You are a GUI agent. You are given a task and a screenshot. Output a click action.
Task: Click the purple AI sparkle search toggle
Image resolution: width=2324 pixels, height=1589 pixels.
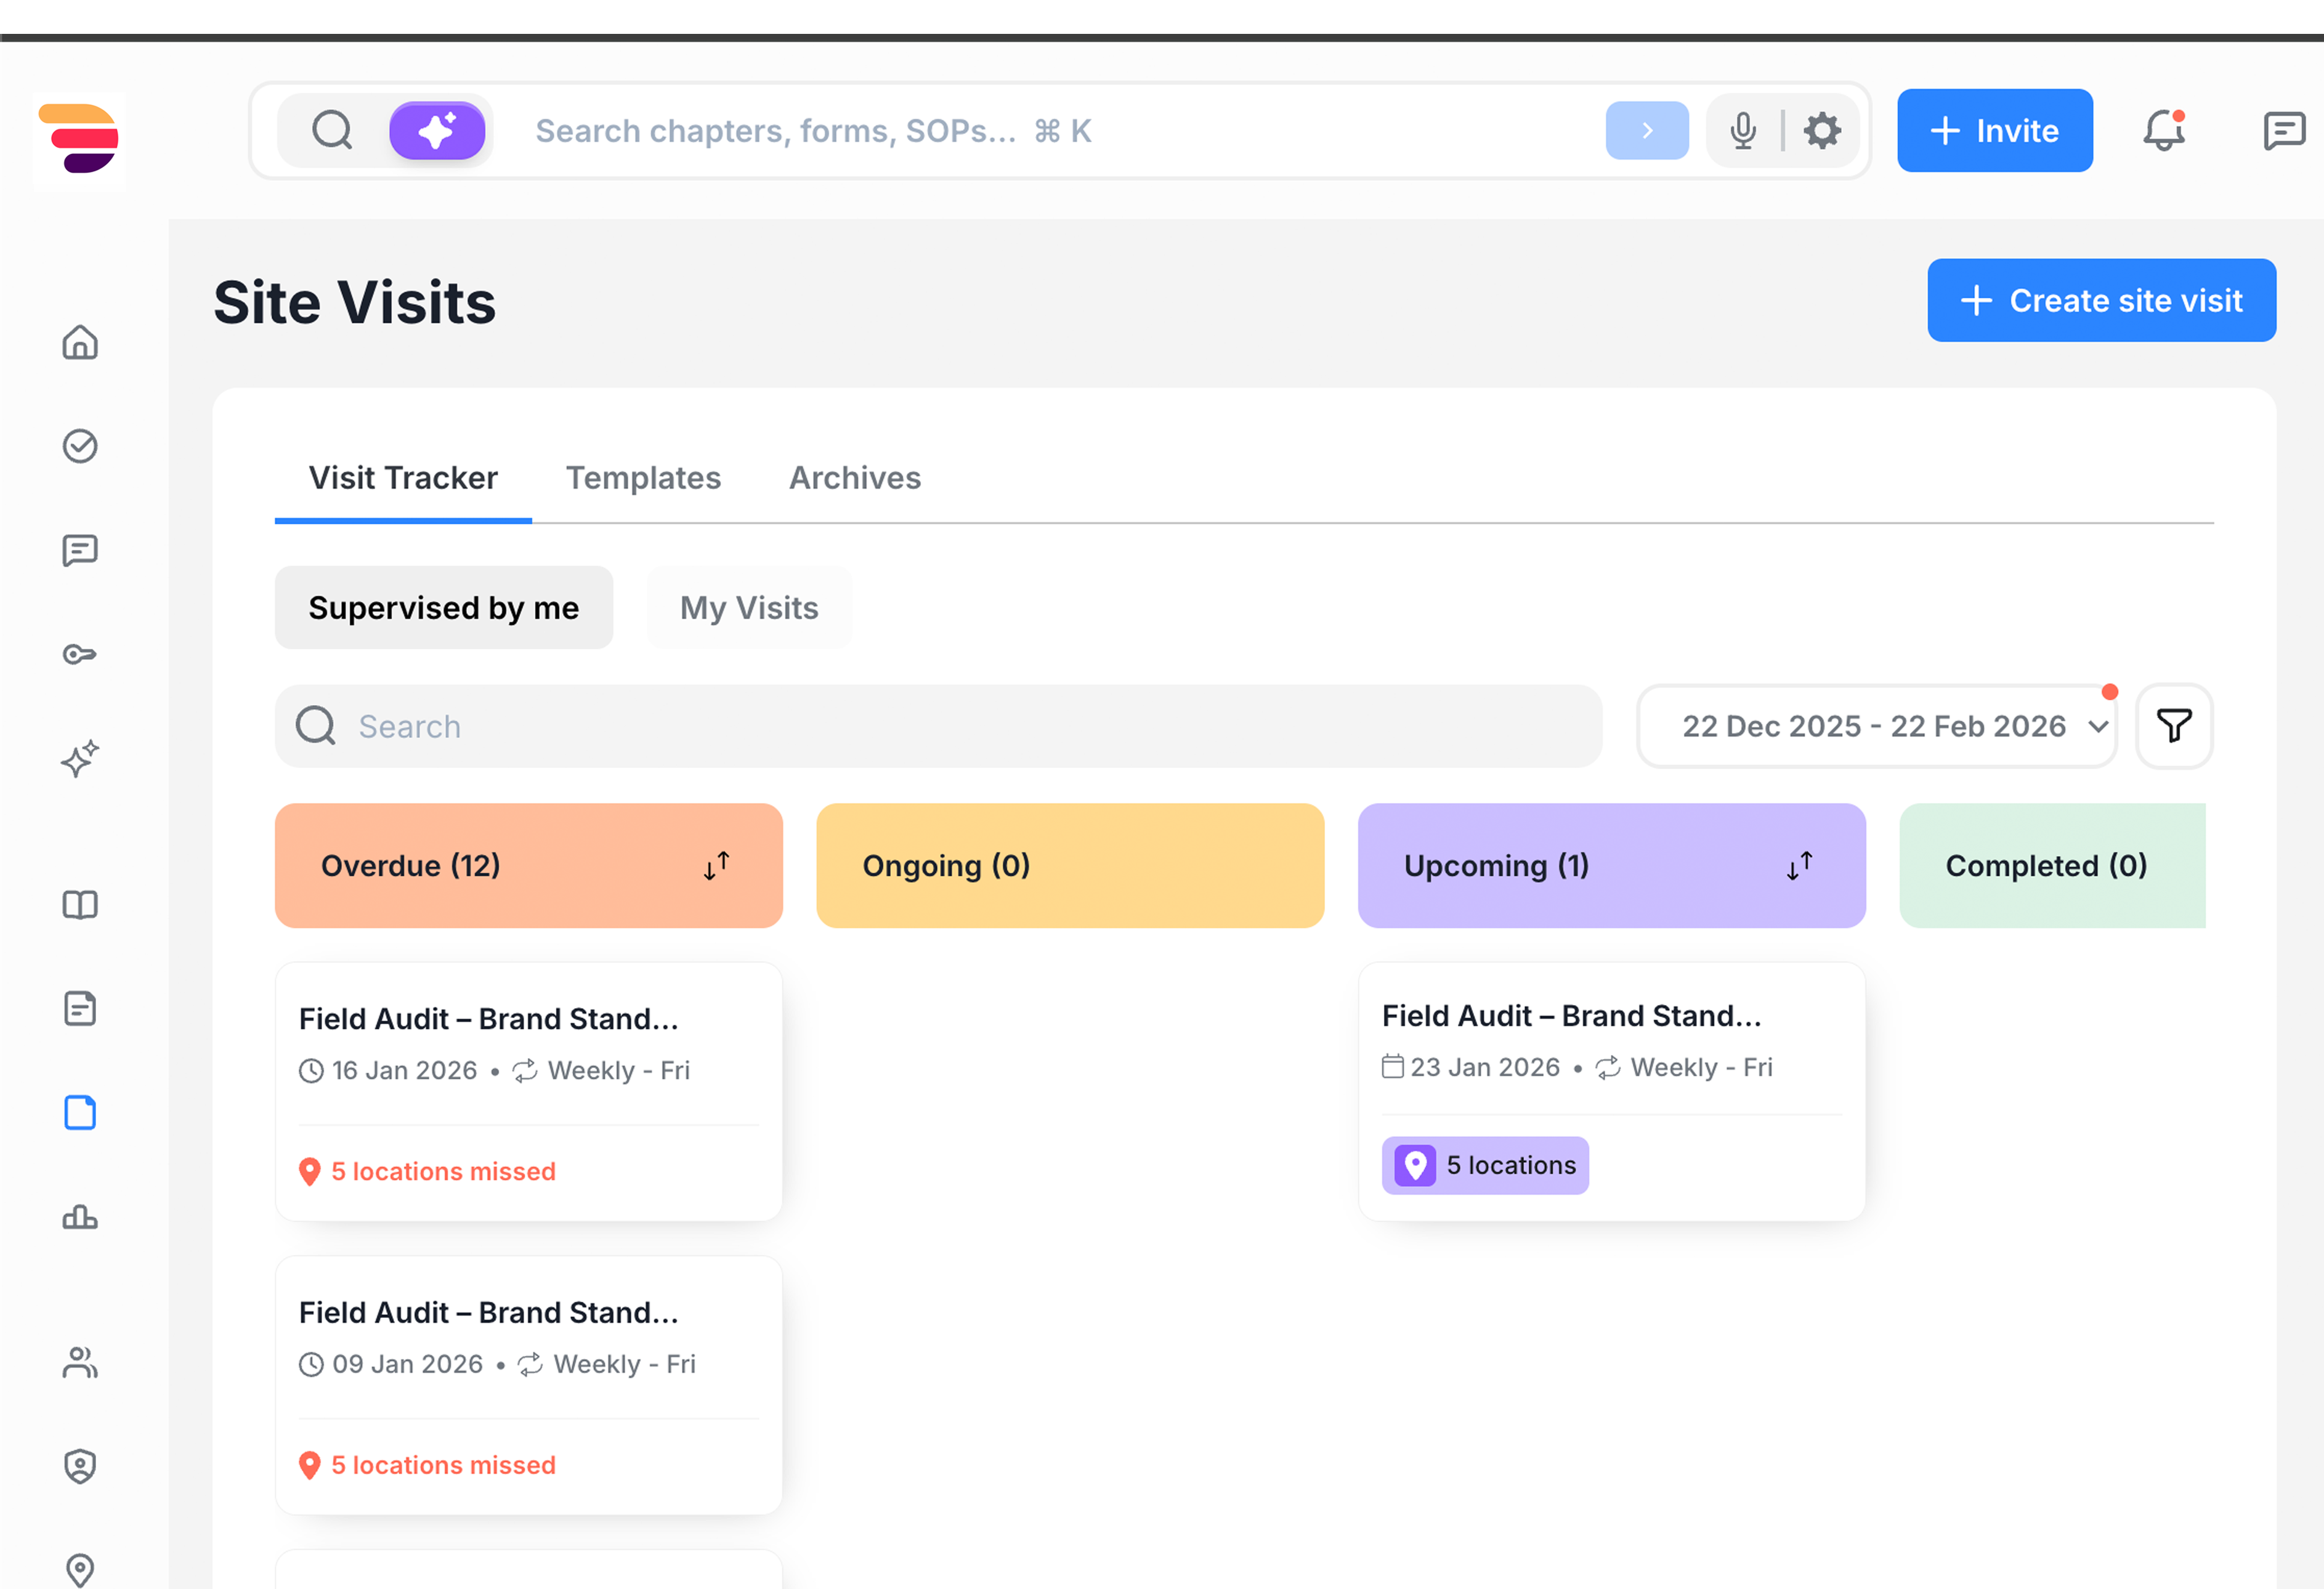click(x=437, y=131)
